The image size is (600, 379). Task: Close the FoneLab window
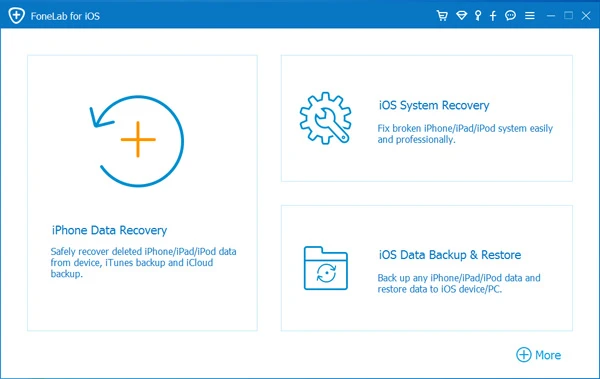click(586, 16)
